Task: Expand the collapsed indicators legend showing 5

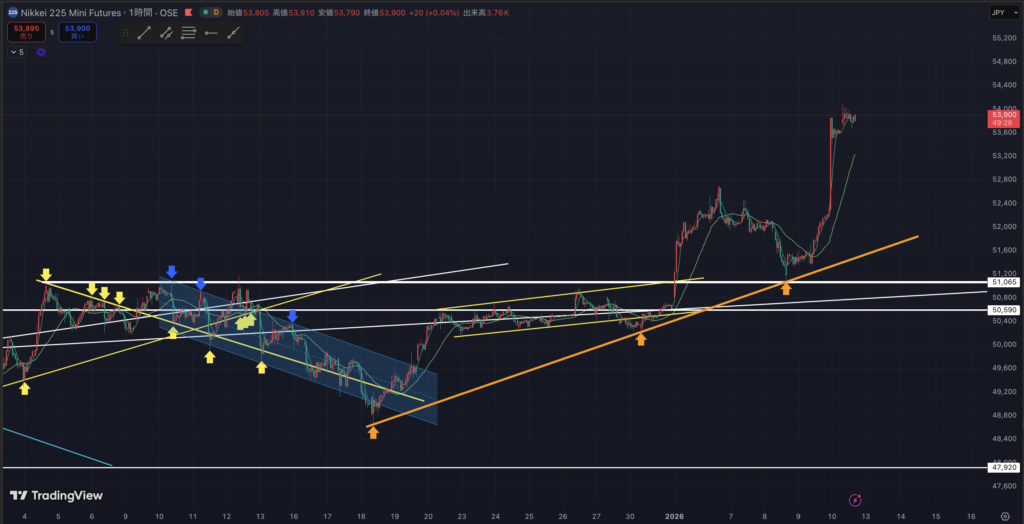Action: click(x=15, y=52)
